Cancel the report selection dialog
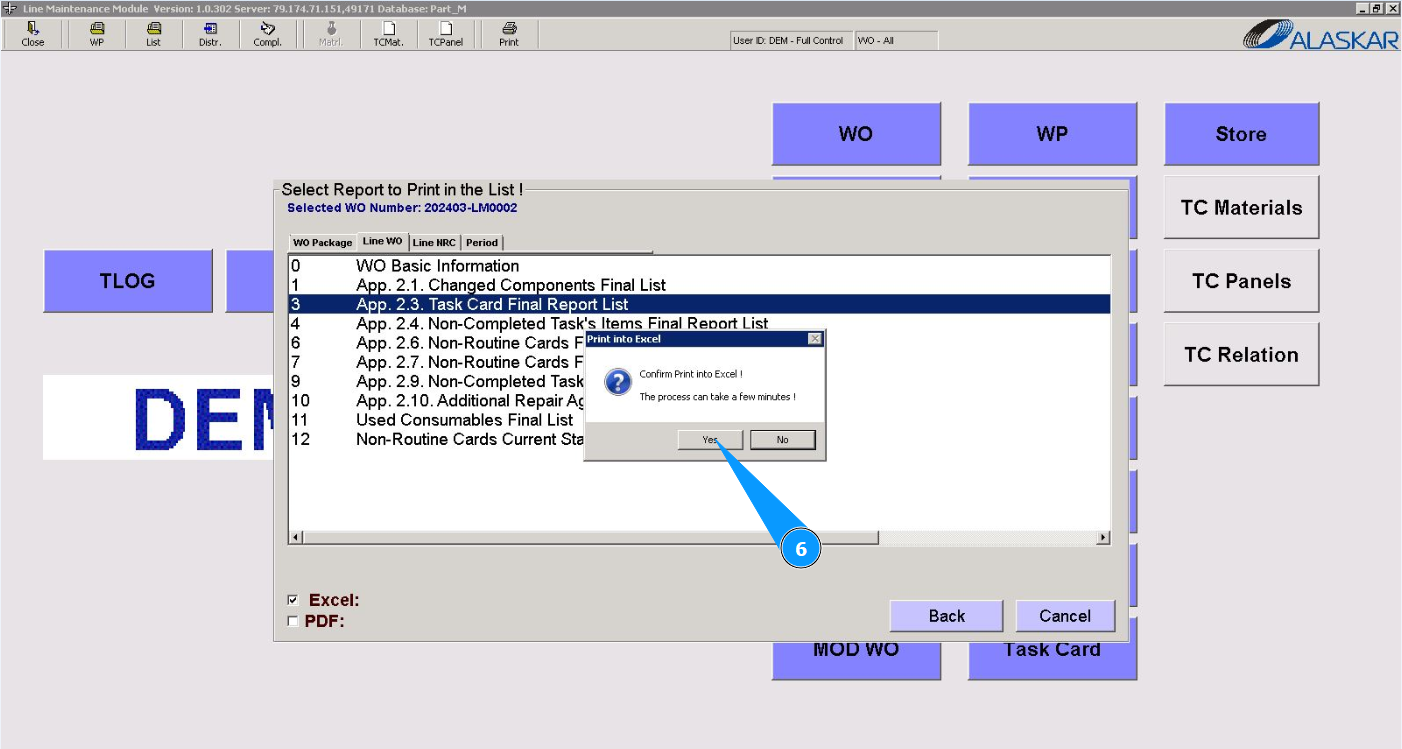This screenshot has width=1402, height=749. 1065,616
